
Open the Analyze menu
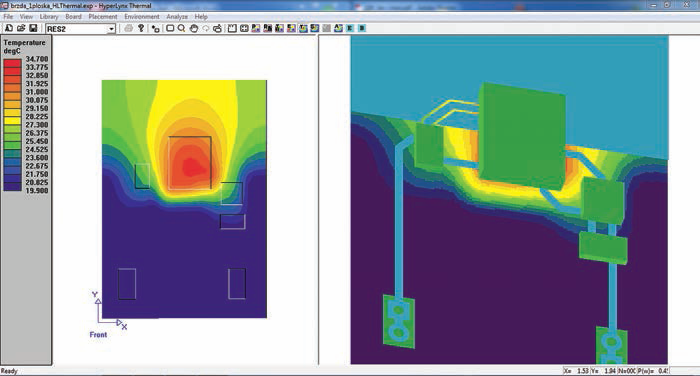tap(177, 17)
